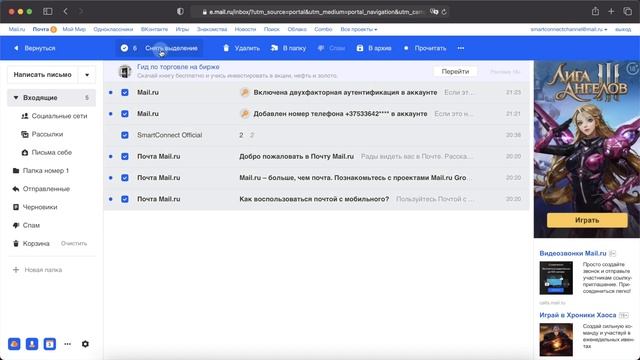This screenshot has width=640, height=360.
Task: Click the Гид по торговле на бирже link
Action: pos(178,67)
